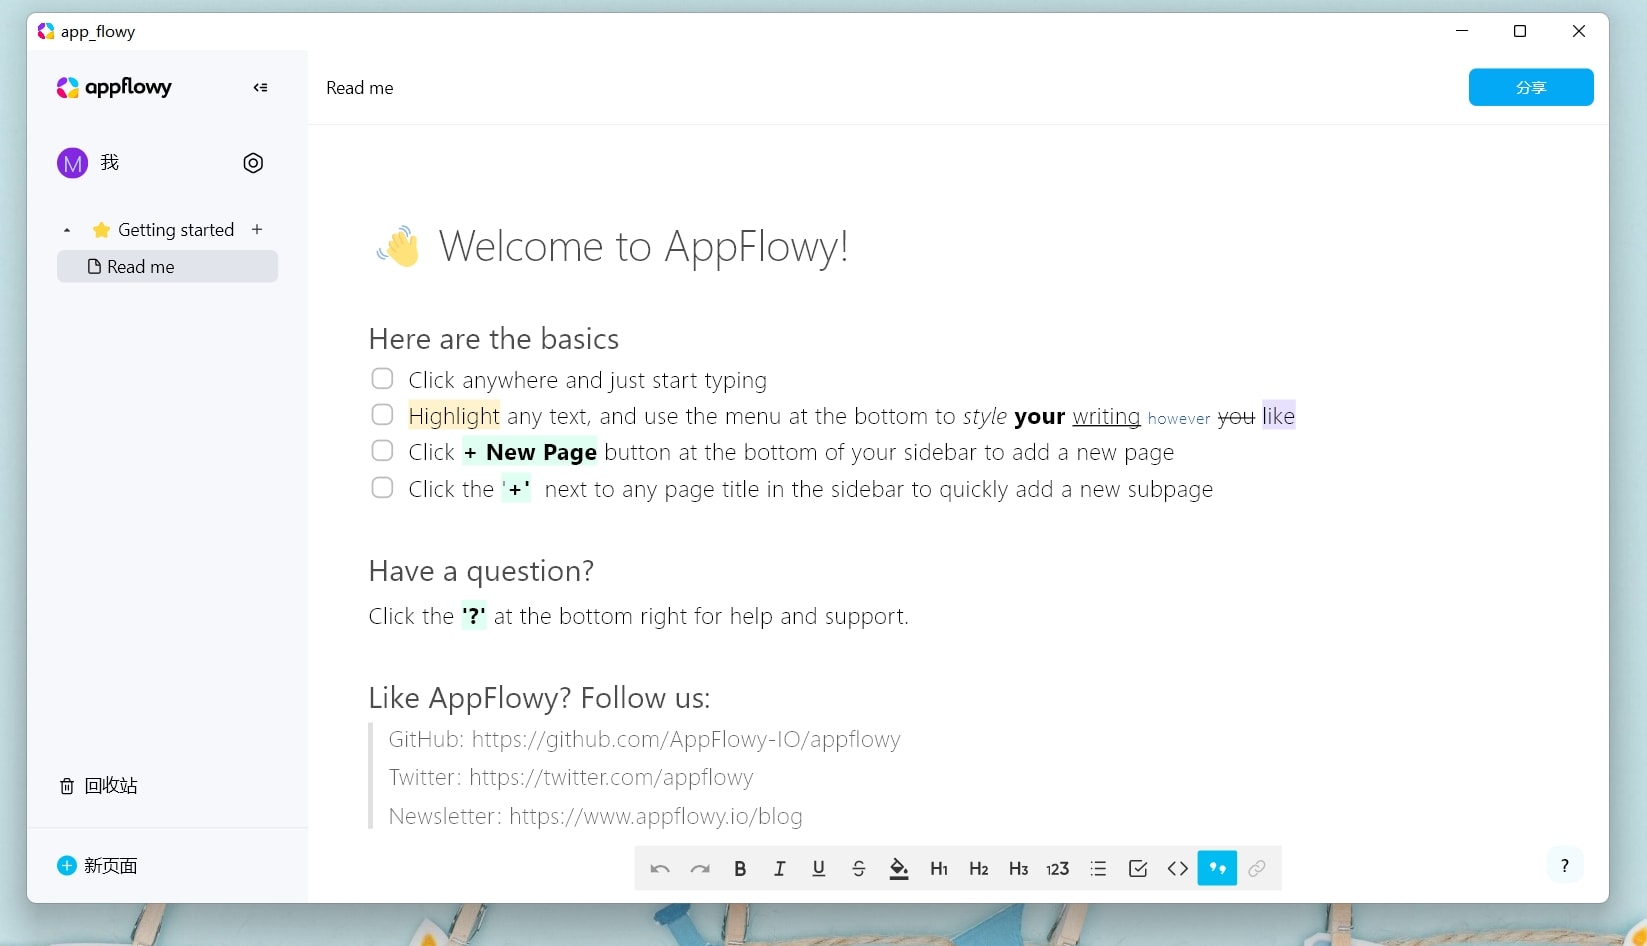Toggle underline formatting
Screen dimensions: 1647x946
point(818,868)
